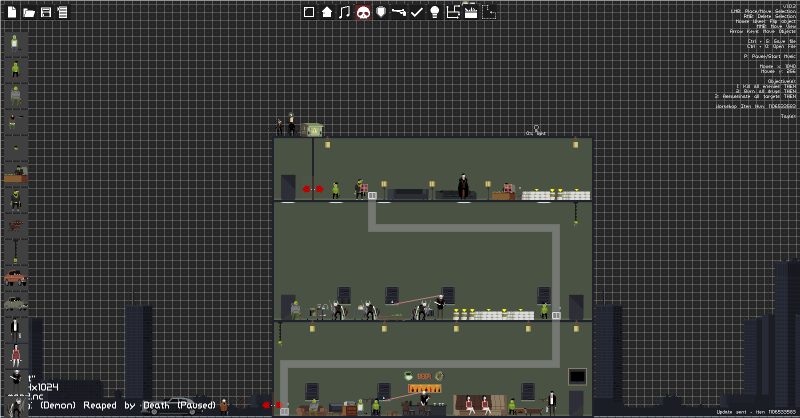Open the level resize tool
The width and height of the screenshot is (800, 418).
click(x=453, y=12)
